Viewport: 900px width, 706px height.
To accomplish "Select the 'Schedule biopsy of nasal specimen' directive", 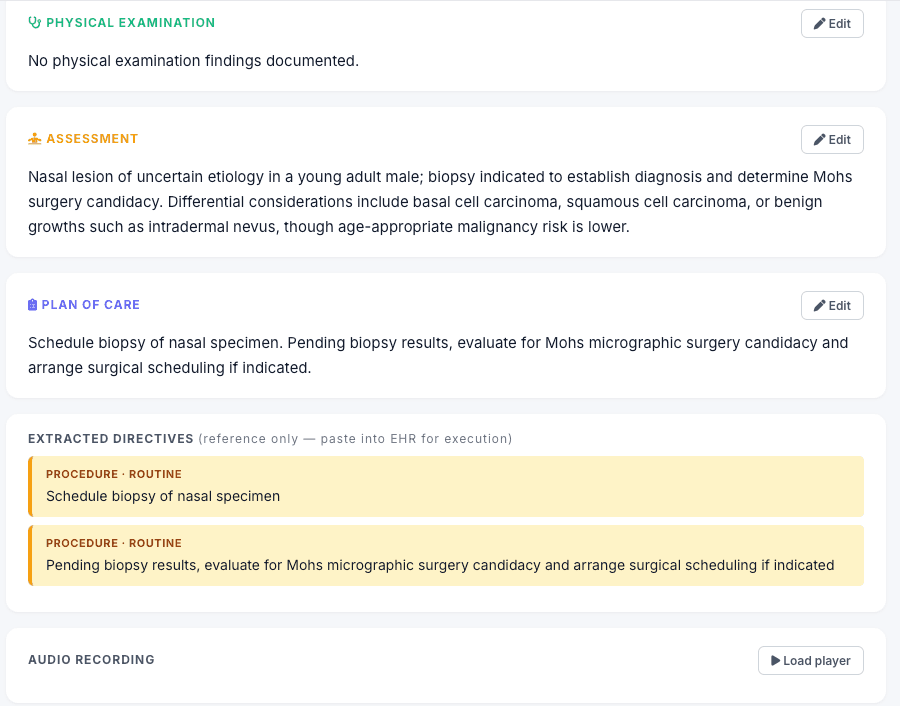I will (446, 487).
